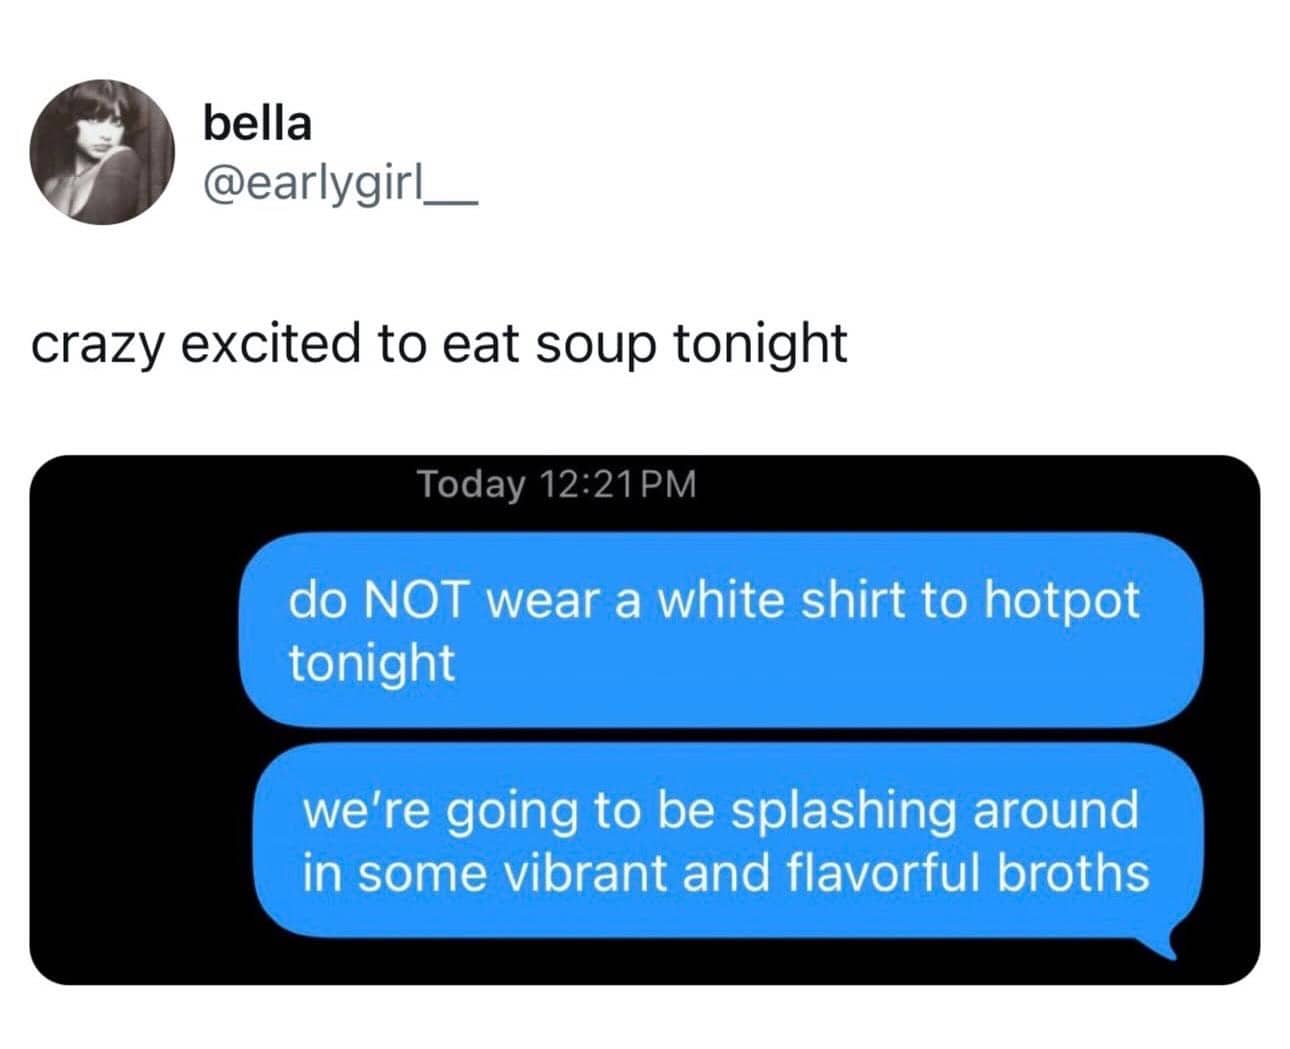Click the word "crazy" in the tweet

pos(96,345)
